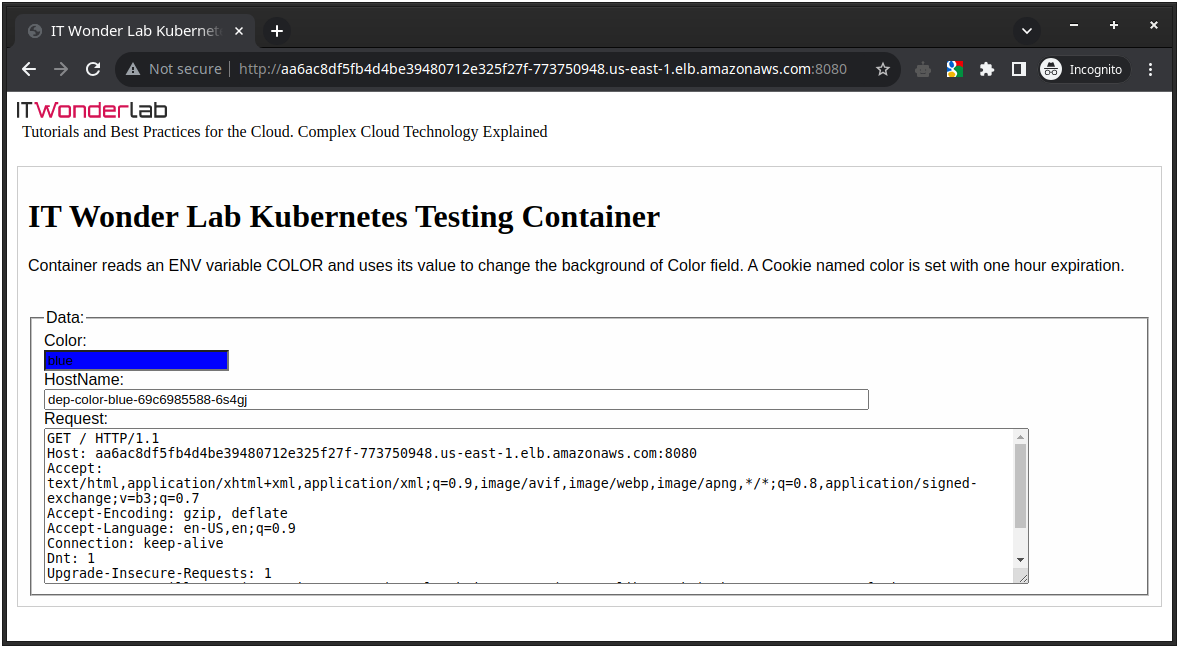Image resolution: width=1179 pixels, height=648 pixels.
Task: Click the robot extension icon
Action: pos(921,69)
